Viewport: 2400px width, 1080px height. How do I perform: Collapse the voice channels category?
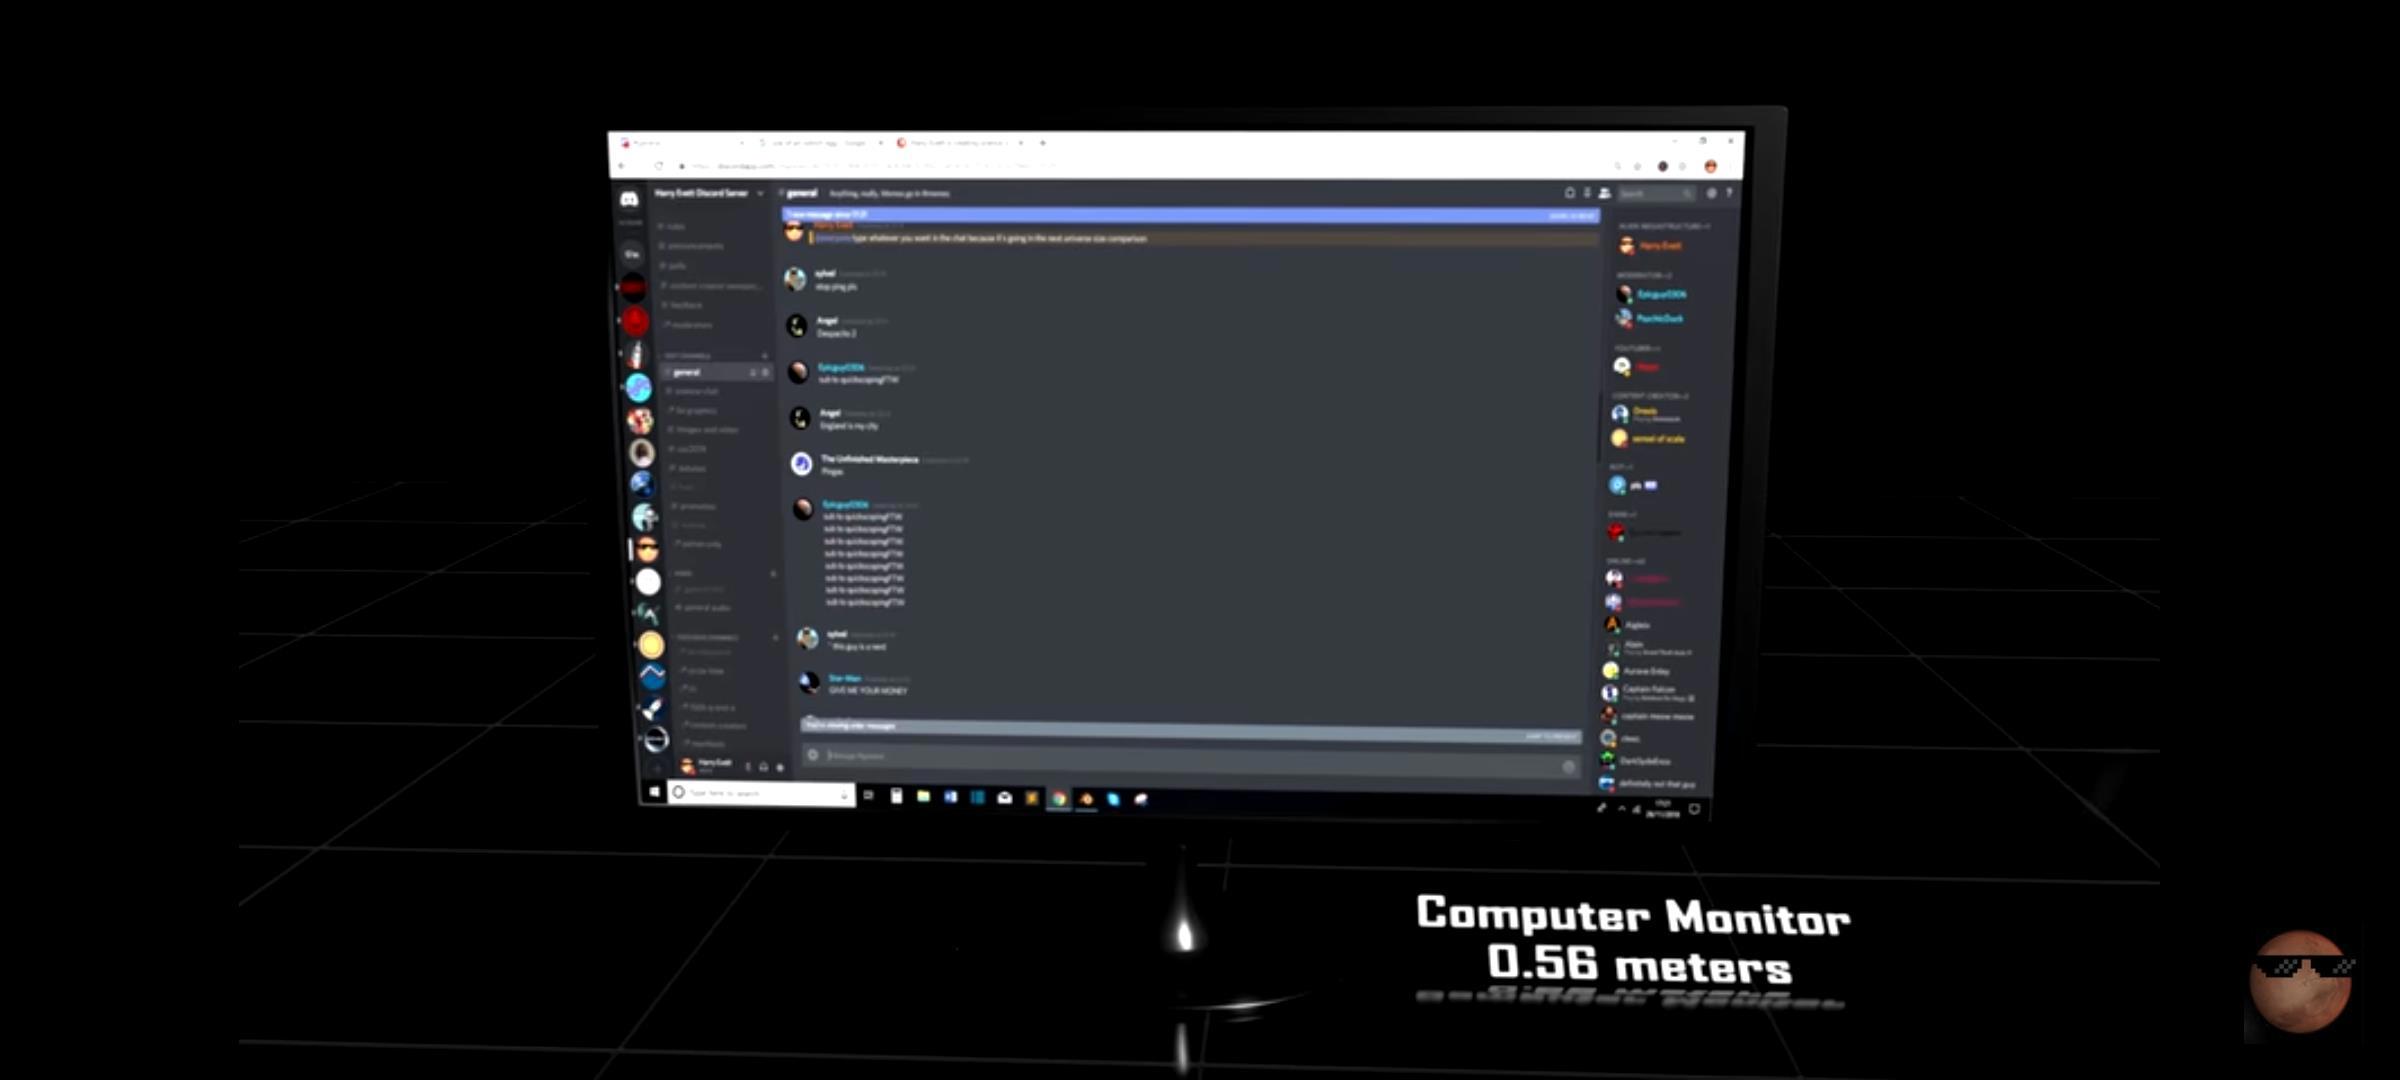pyautogui.click(x=684, y=573)
